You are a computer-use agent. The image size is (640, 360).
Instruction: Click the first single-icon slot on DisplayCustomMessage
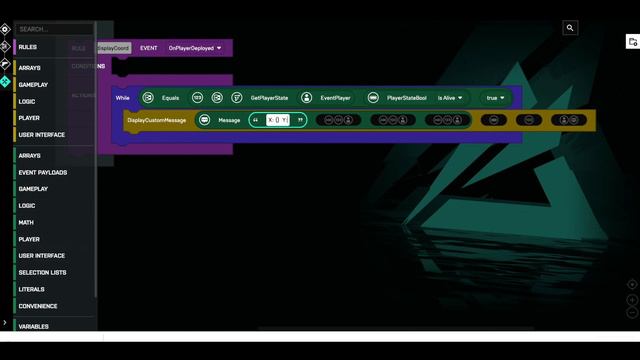tap(494, 120)
